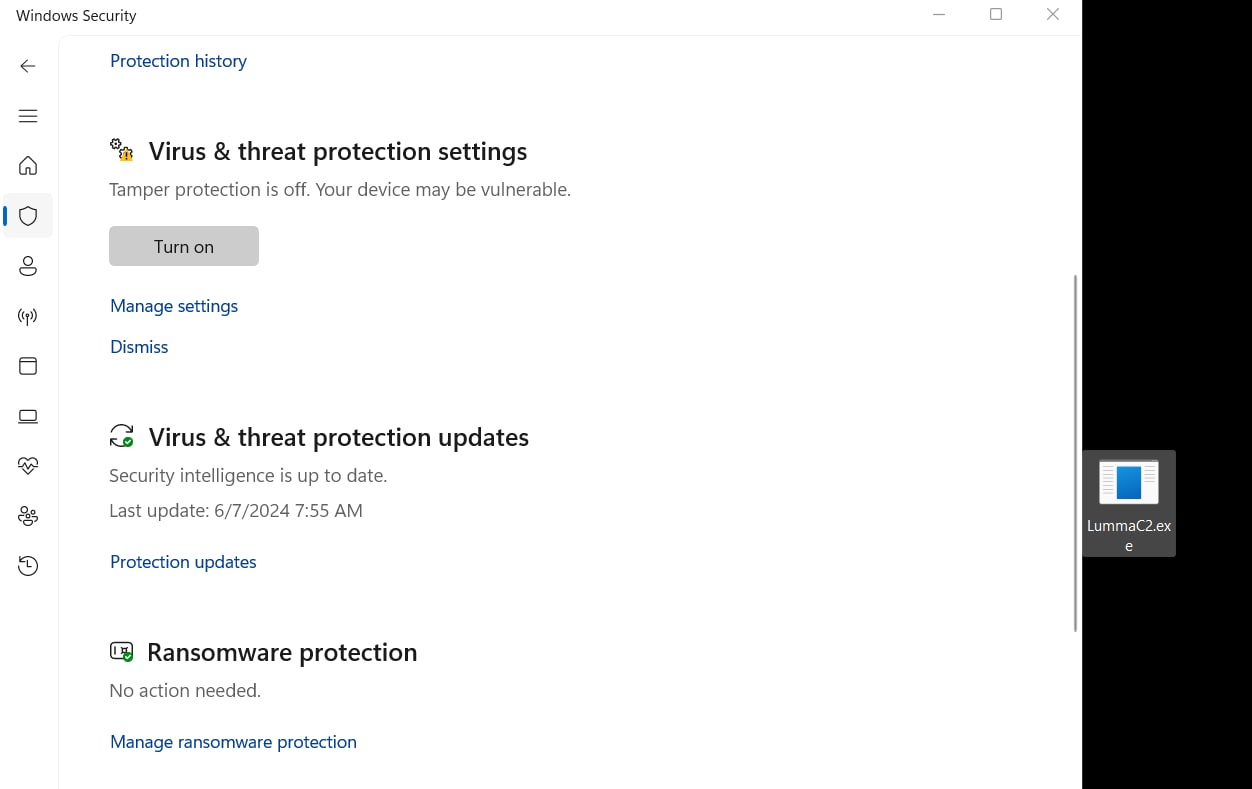Open Manage settings link
1252x789 pixels.
coord(174,306)
